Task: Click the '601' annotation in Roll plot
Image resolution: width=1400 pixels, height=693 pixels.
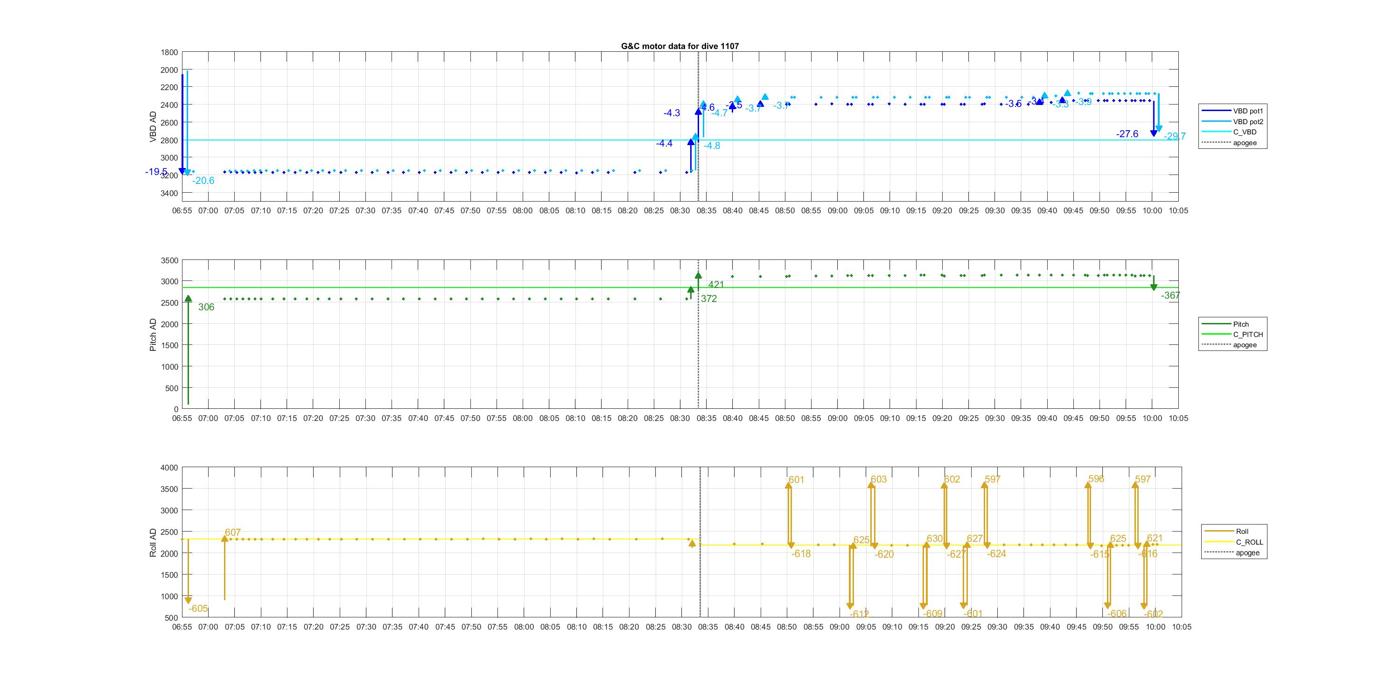Action: (x=797, y=481)
